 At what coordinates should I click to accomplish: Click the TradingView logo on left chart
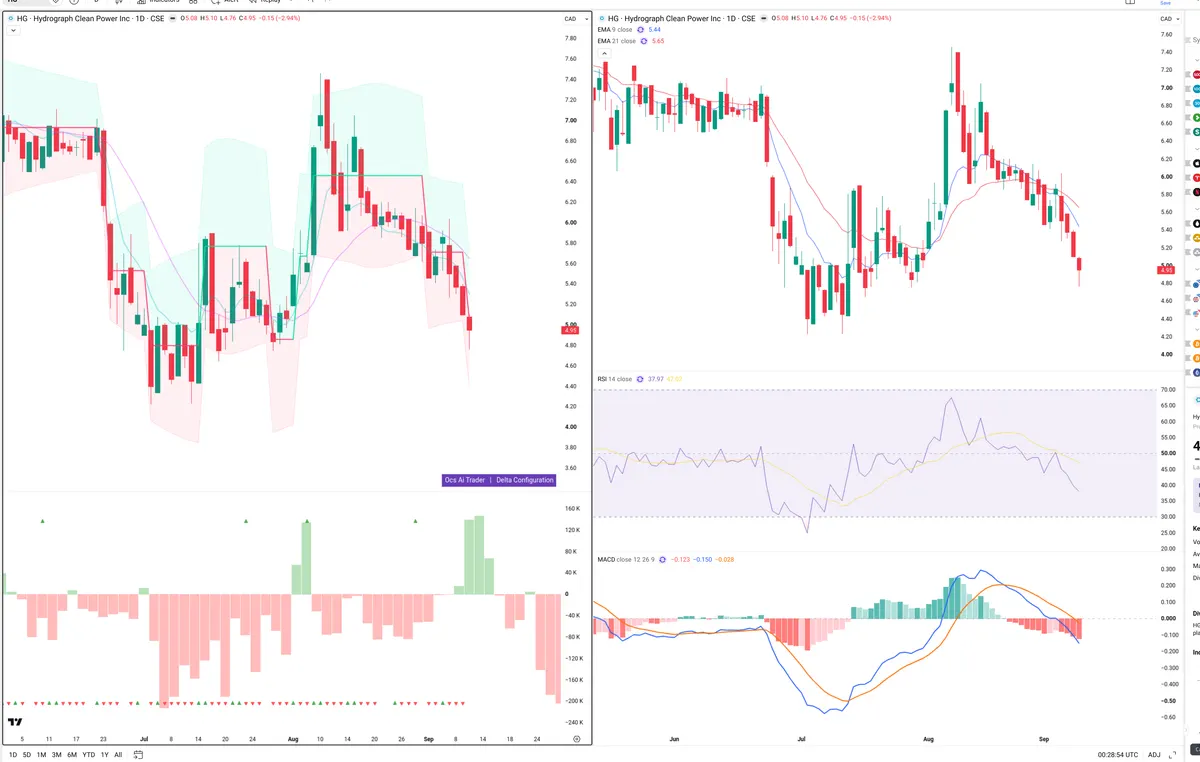click(x=15, y=722)
